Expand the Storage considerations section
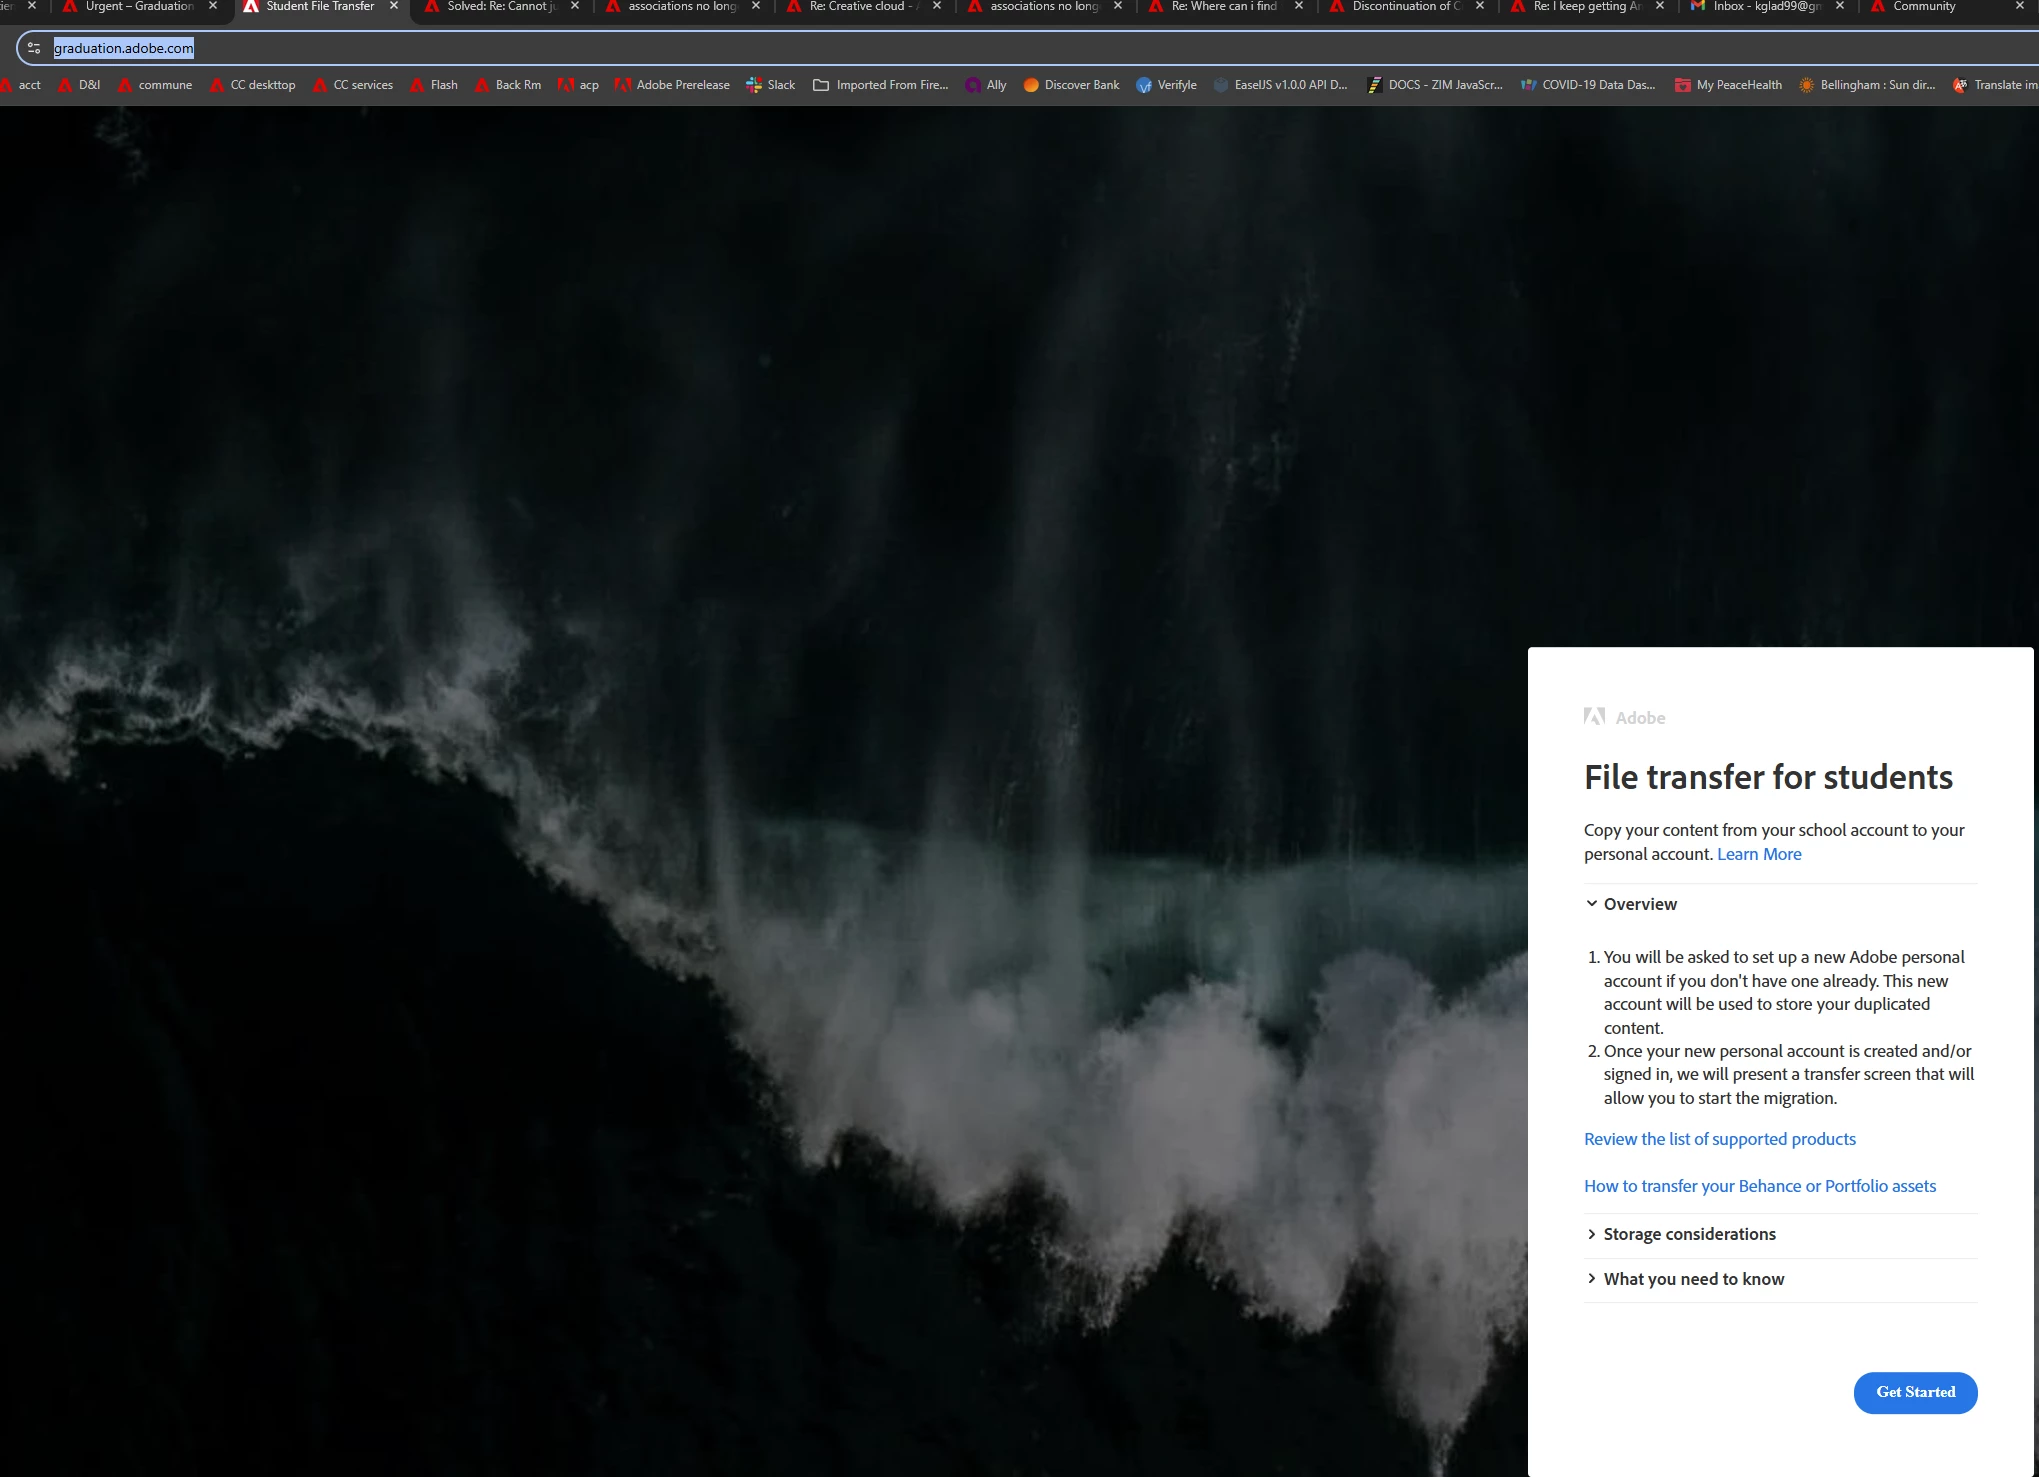2039x1477 pixels. 1689,1234
